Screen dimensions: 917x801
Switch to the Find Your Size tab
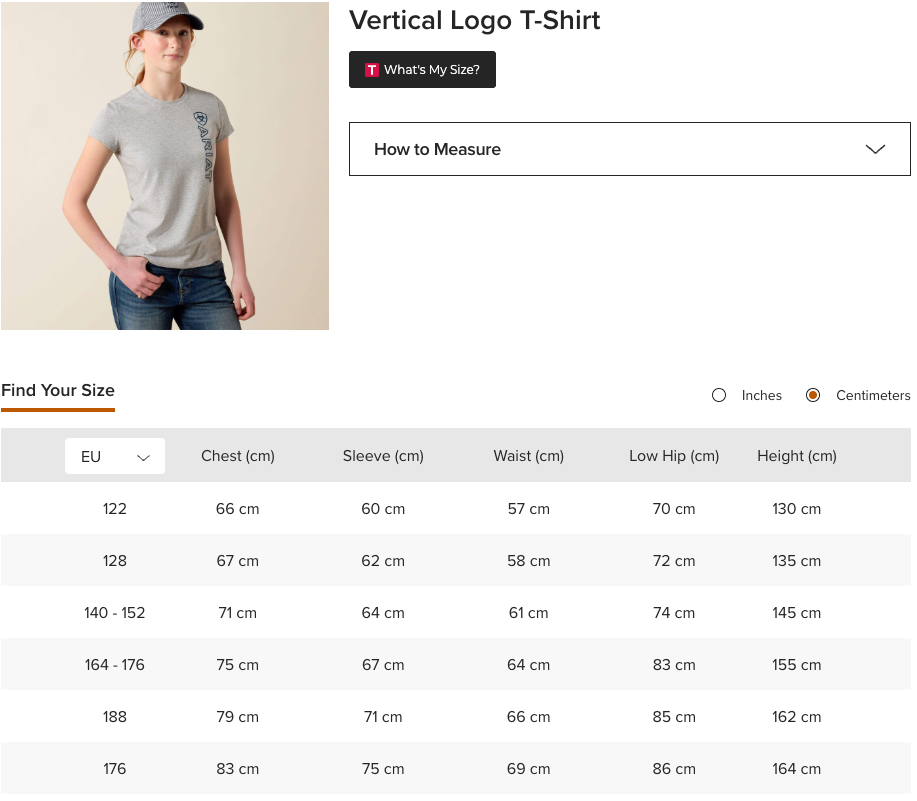(58, 391)
